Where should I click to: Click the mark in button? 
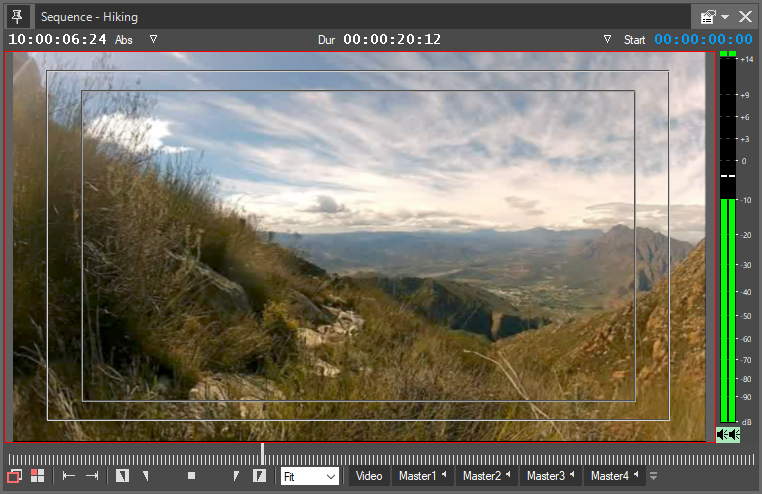(x=123, y=477)
